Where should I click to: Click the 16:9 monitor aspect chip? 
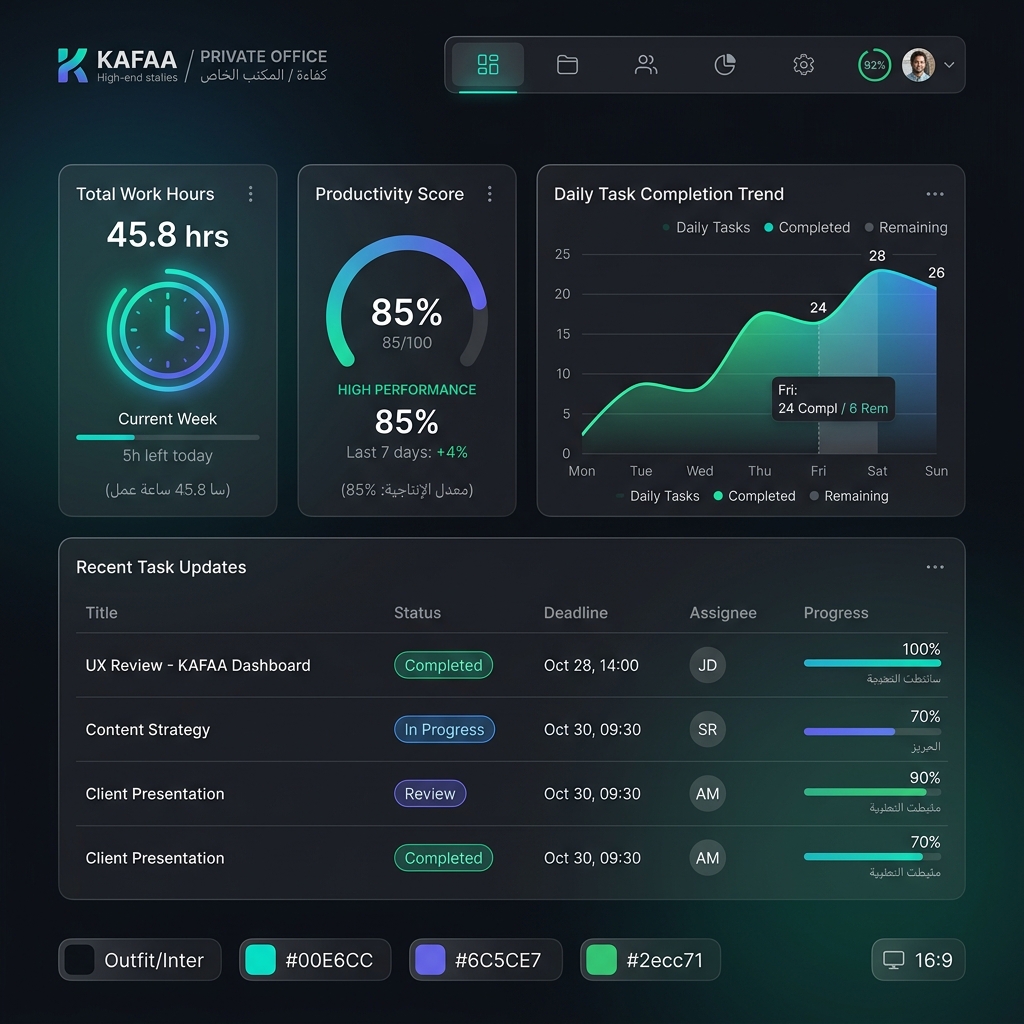click(x=918, y=959)
